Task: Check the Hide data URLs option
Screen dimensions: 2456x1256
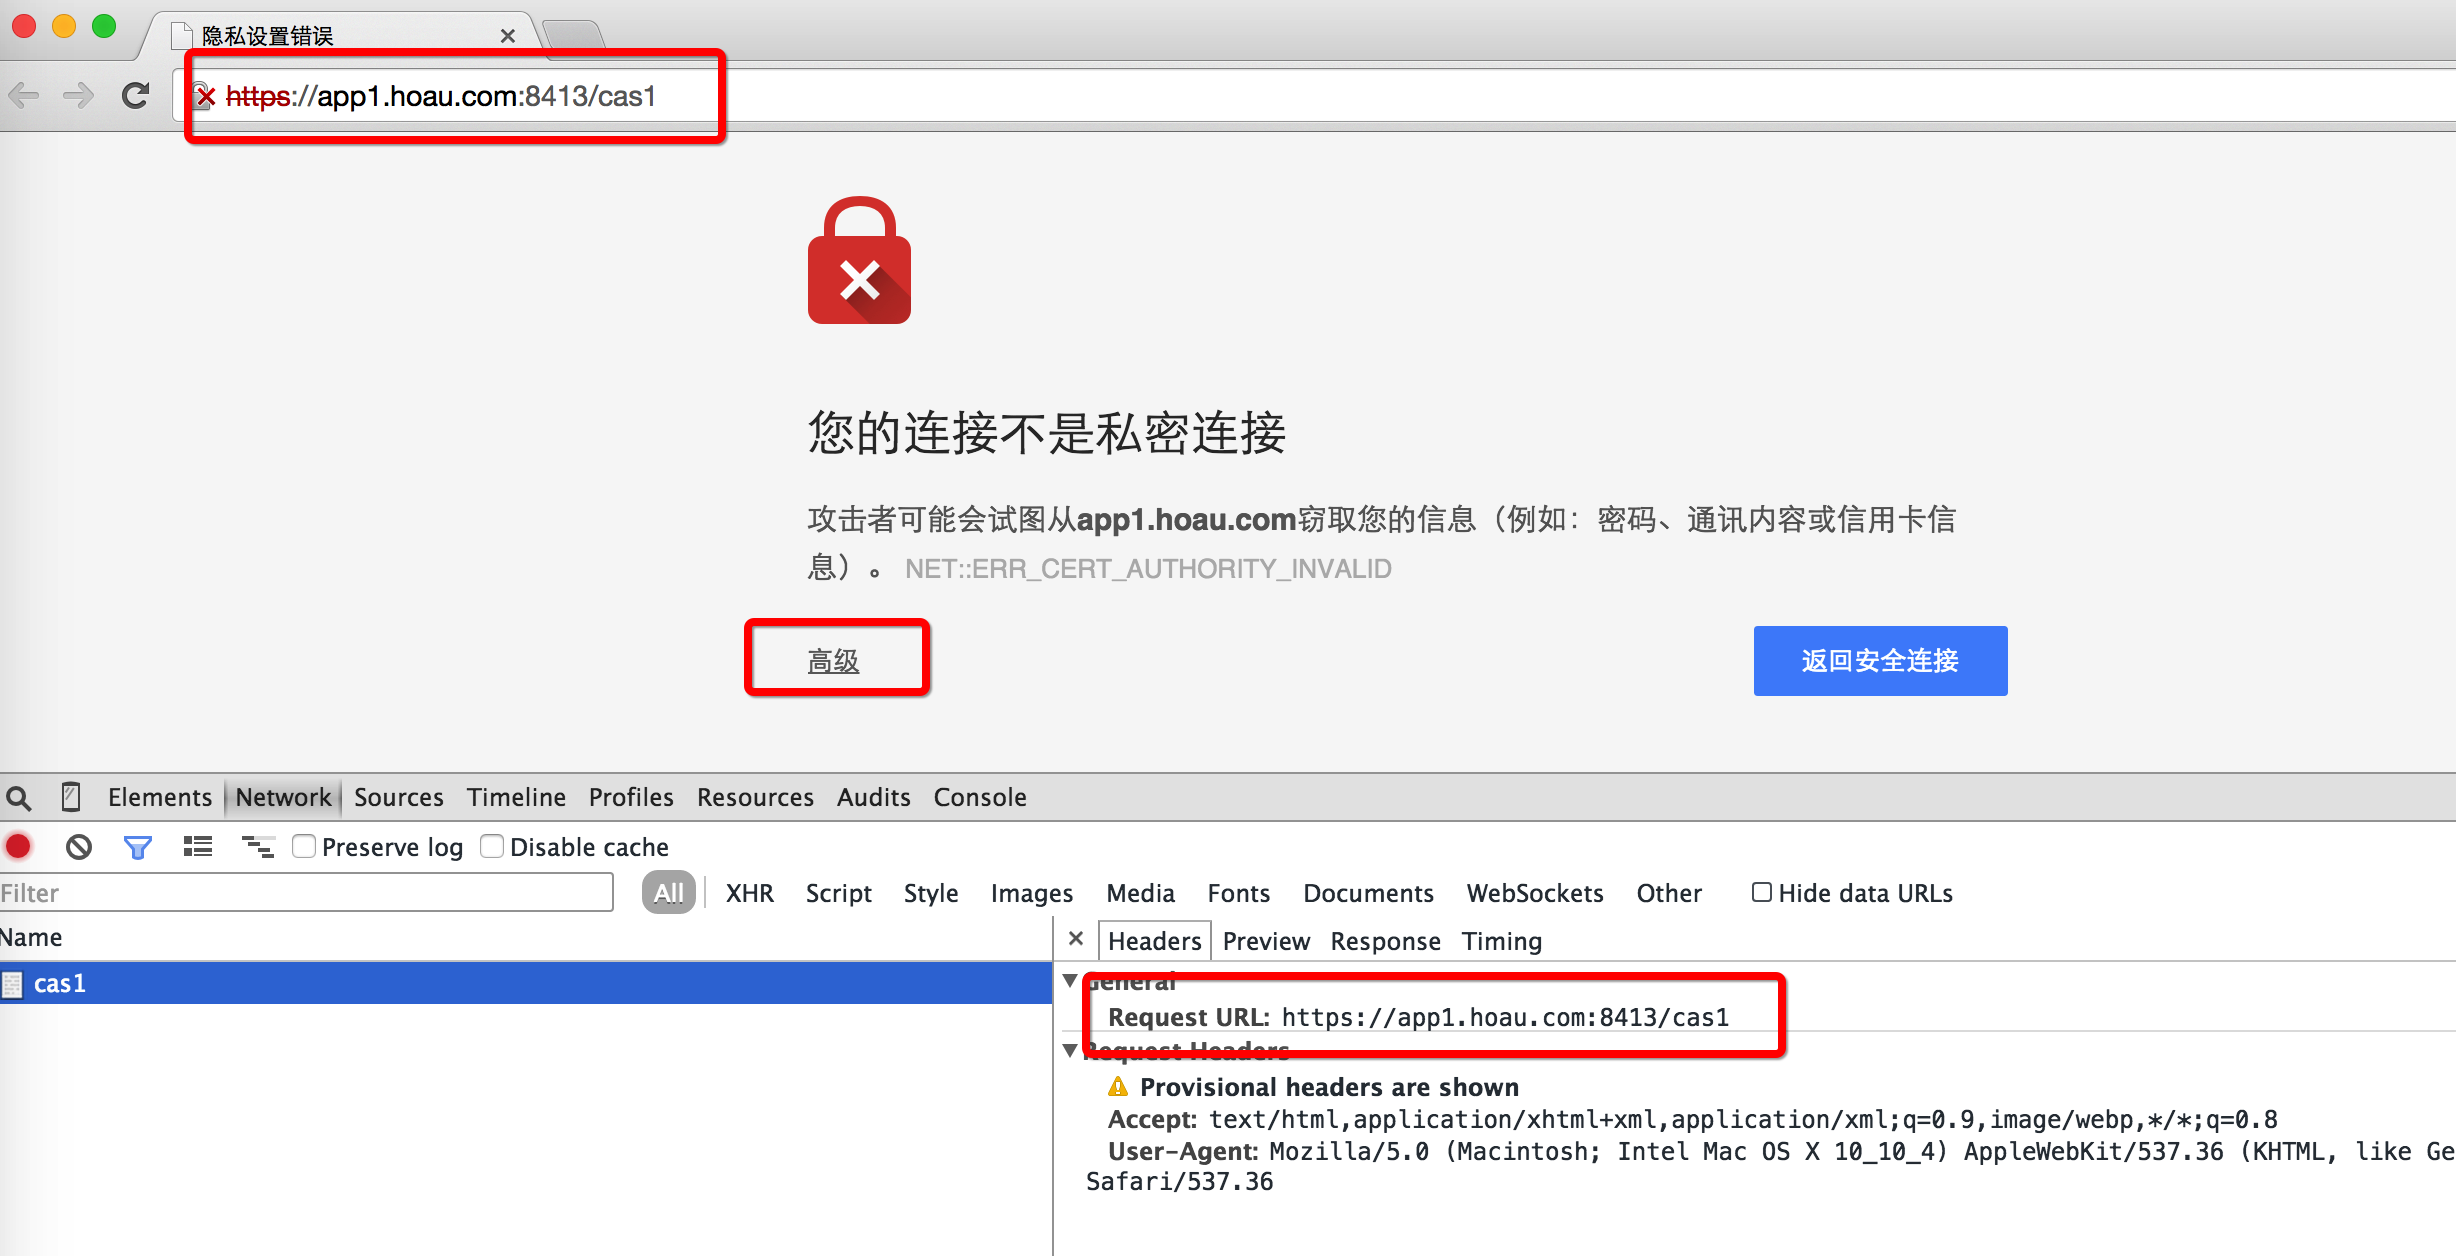Action: pos(1762,892)
